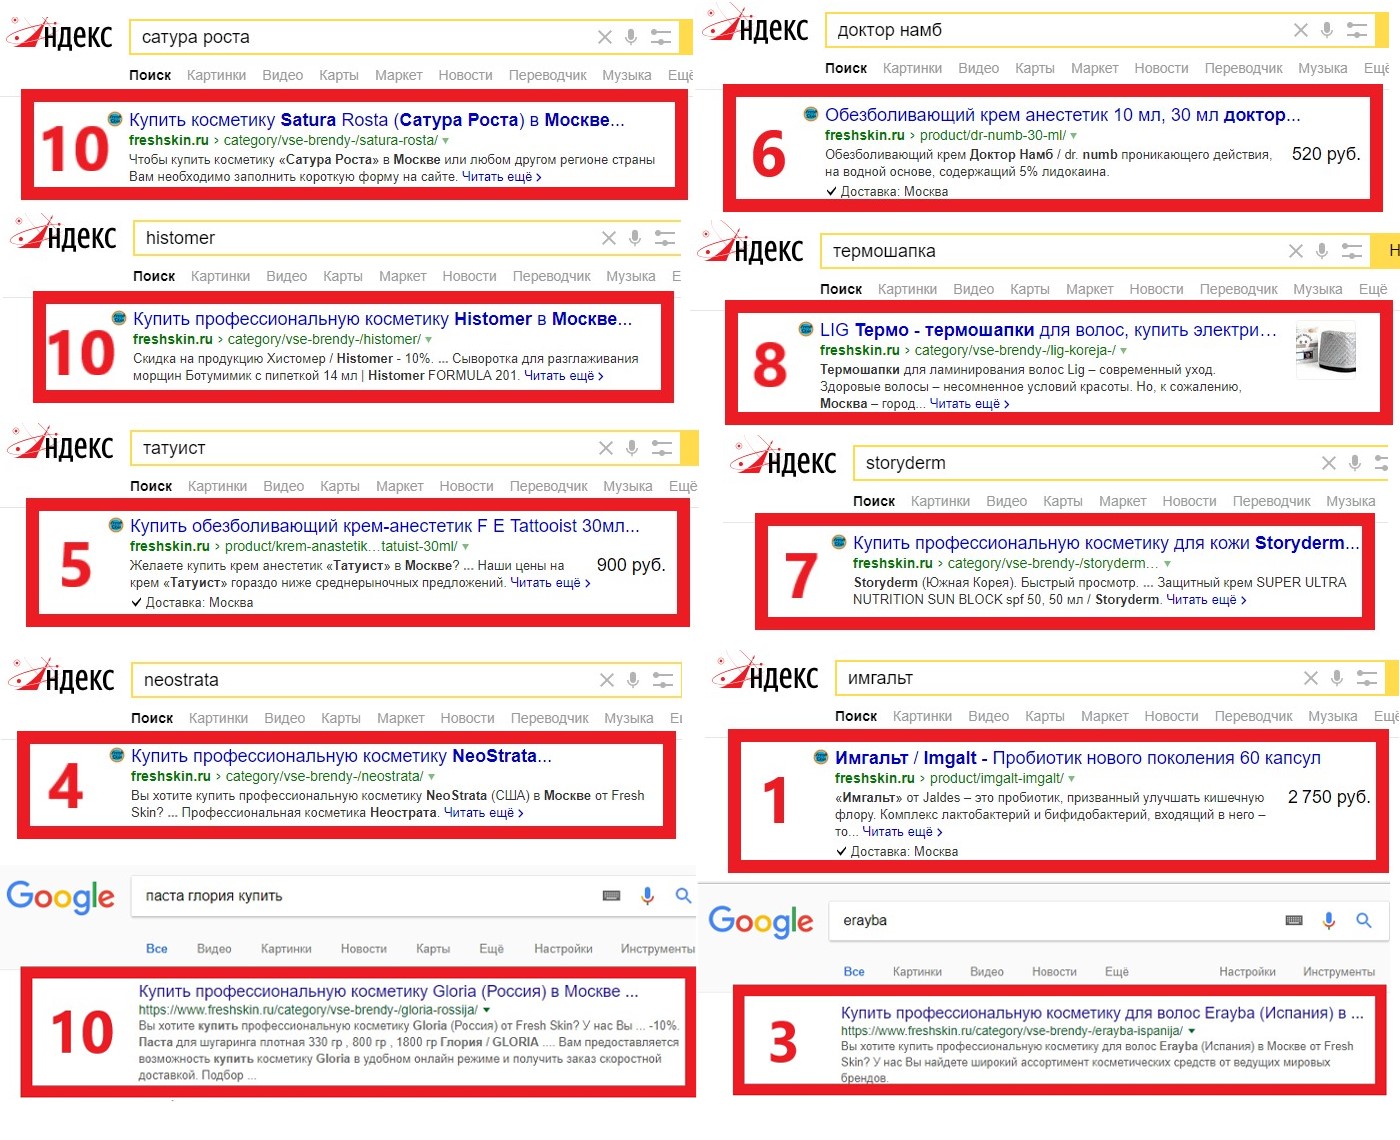Open settings sliders in "neostrata" search
Viewport: 1400px width, 1140px height.
coord(663,680)
